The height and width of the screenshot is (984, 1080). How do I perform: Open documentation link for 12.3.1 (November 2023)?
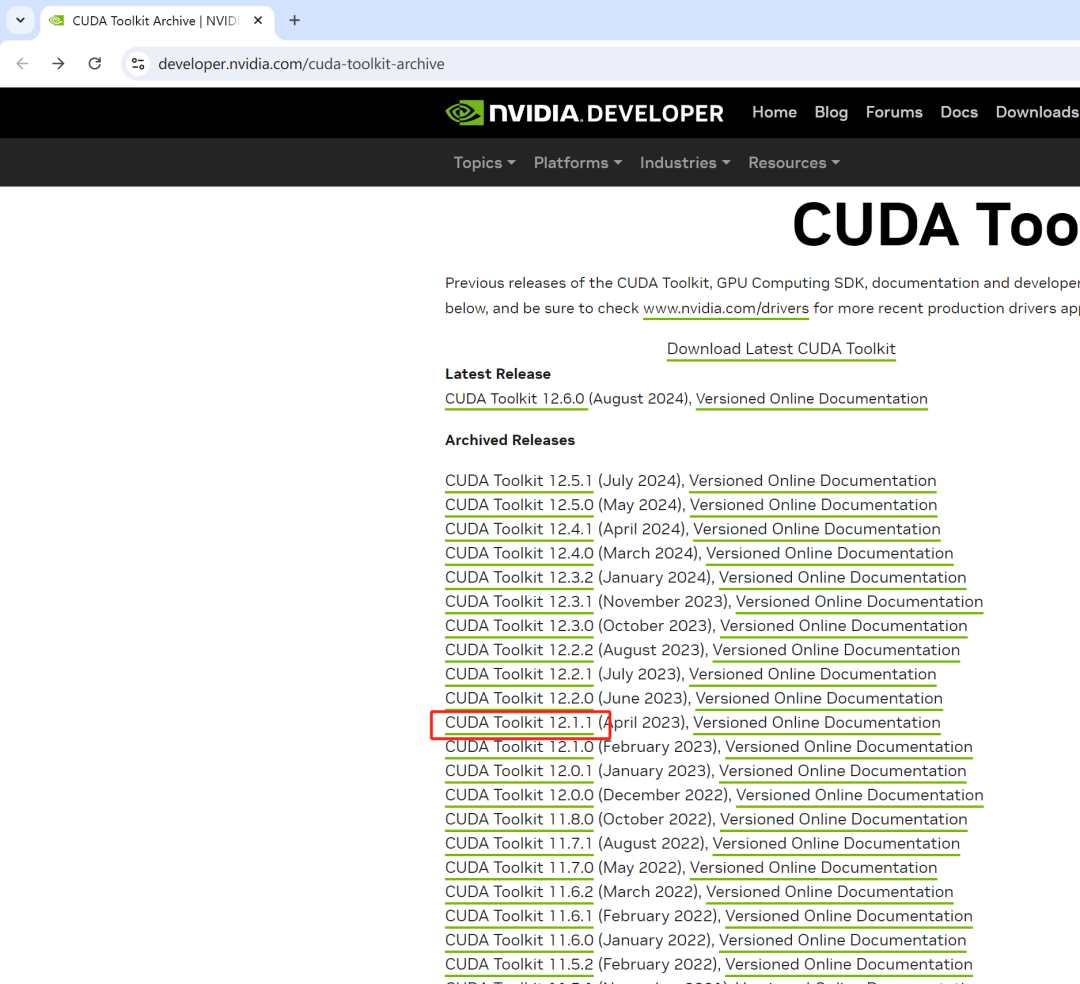click(859, 602)
